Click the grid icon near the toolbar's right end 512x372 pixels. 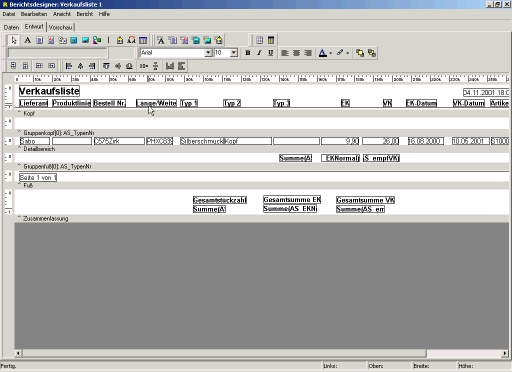pos(259,40)
